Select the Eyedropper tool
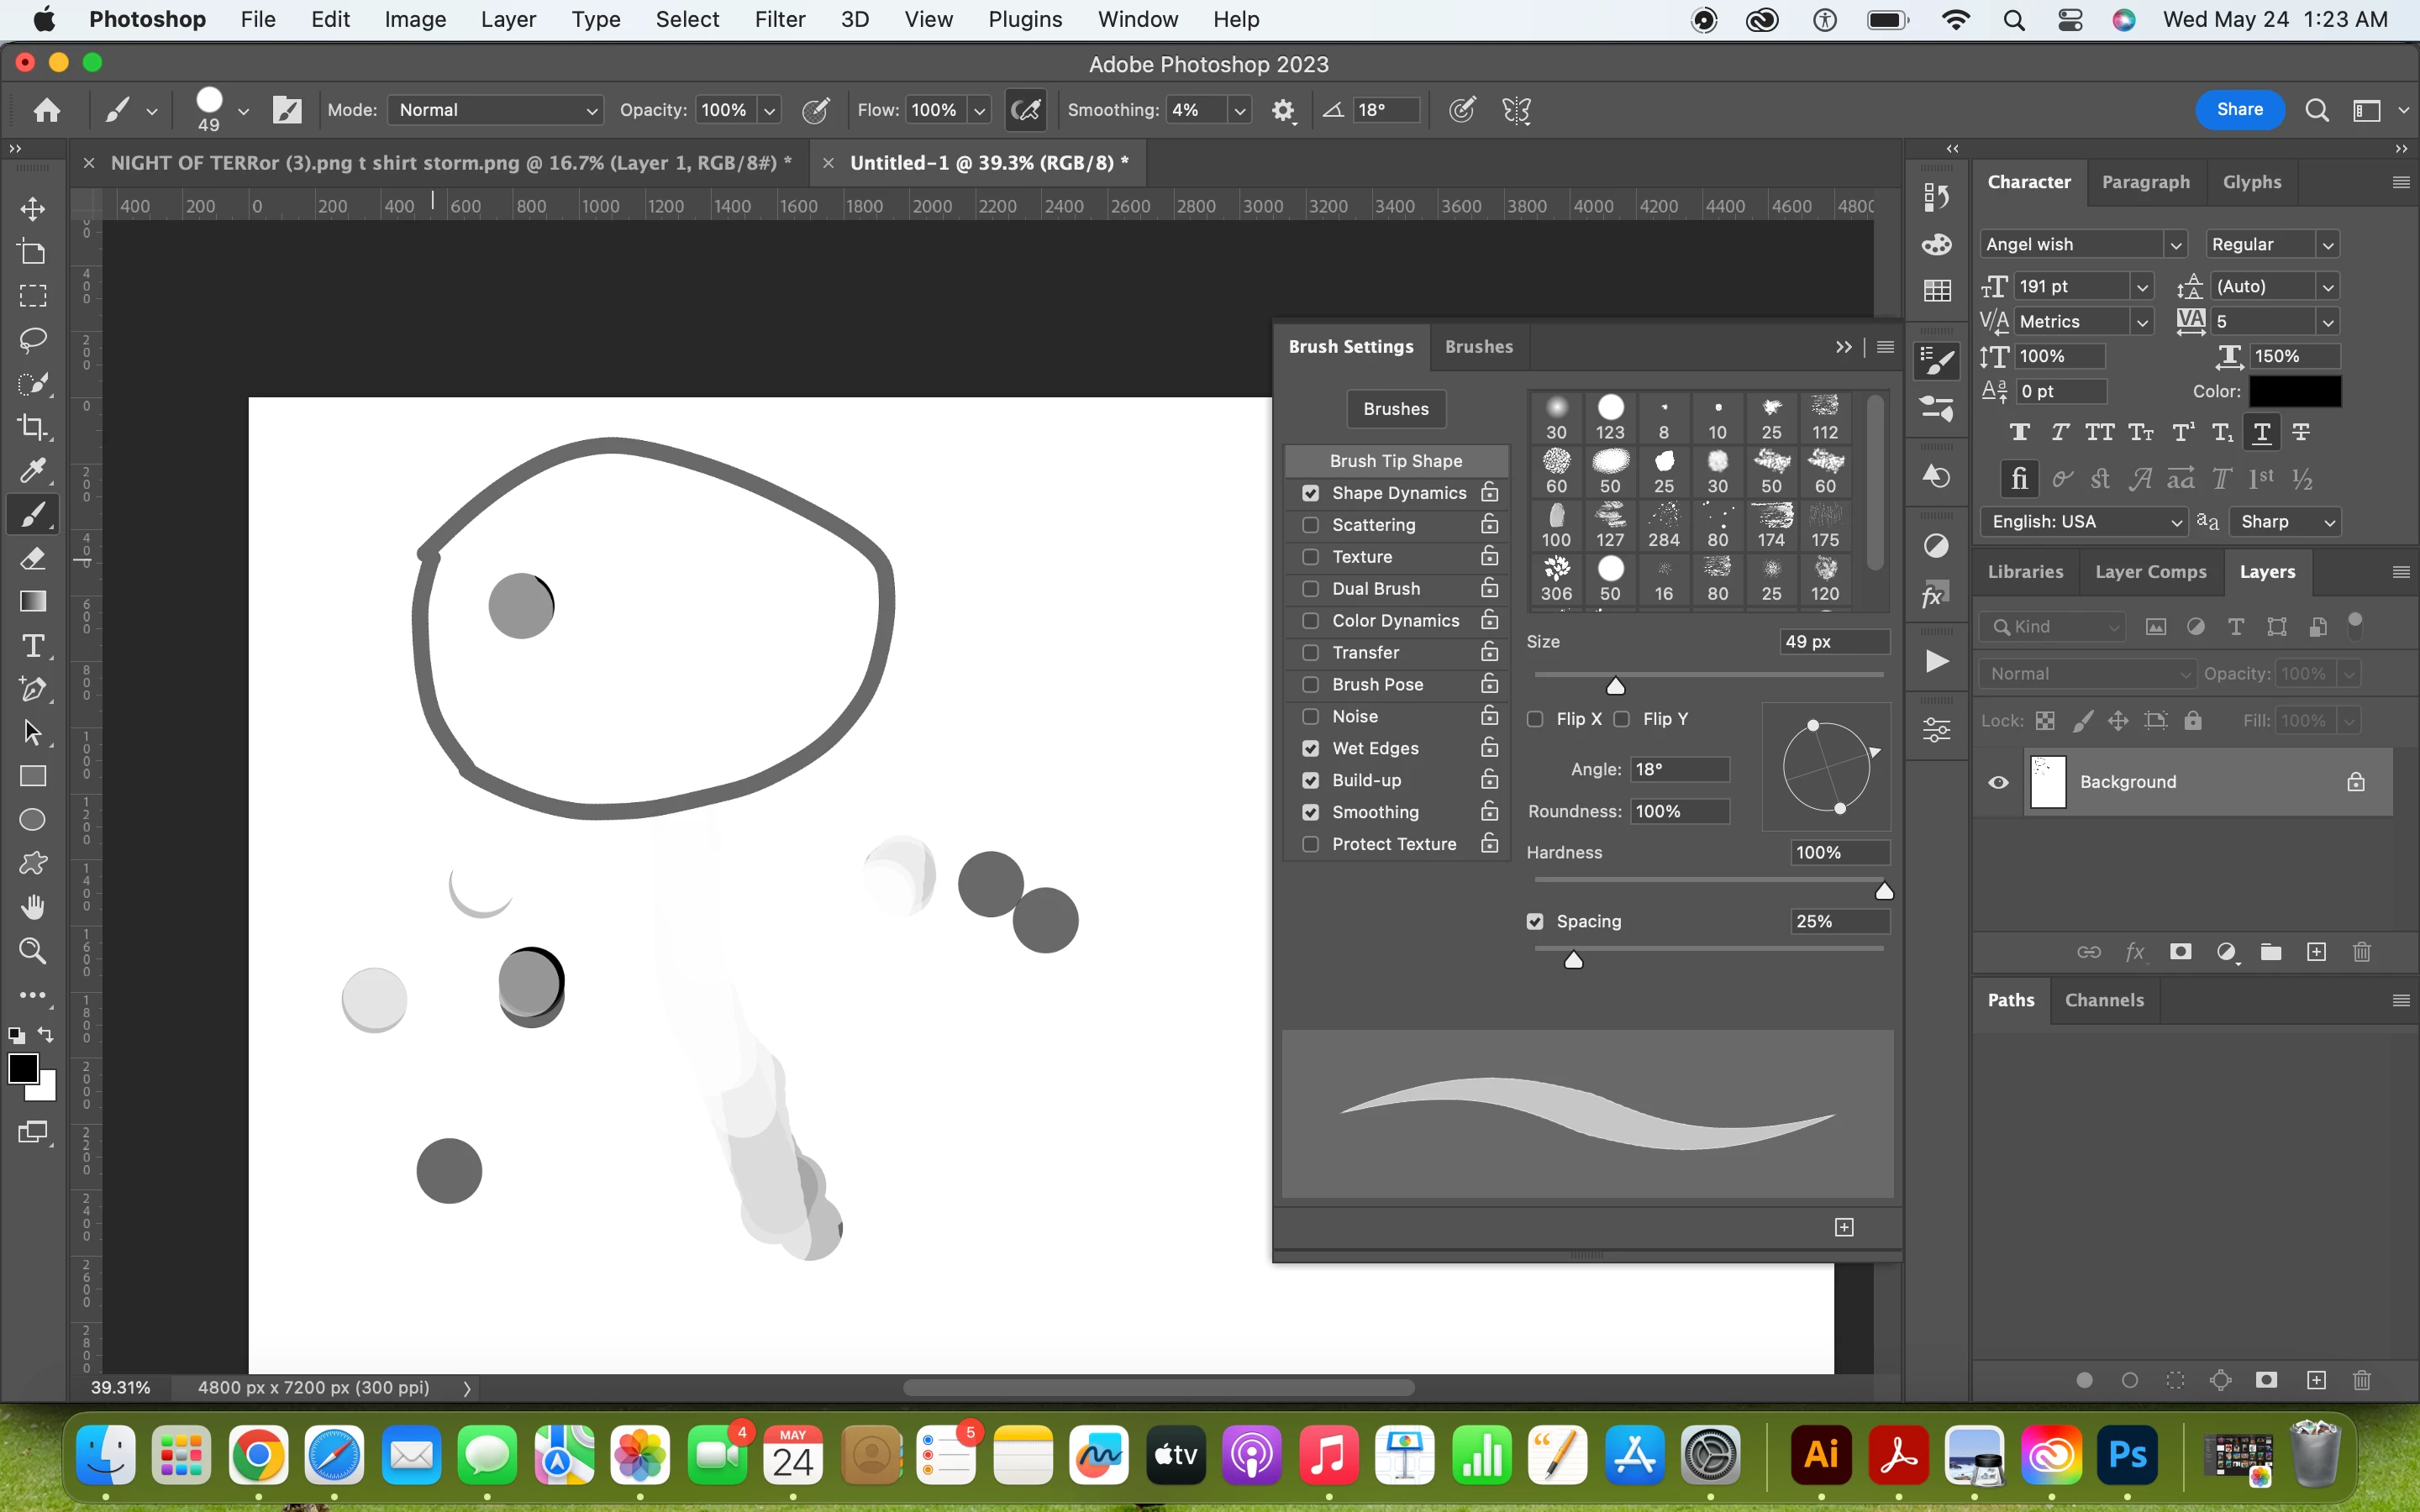This screenshot has height=1512, width=2420. 33,471
